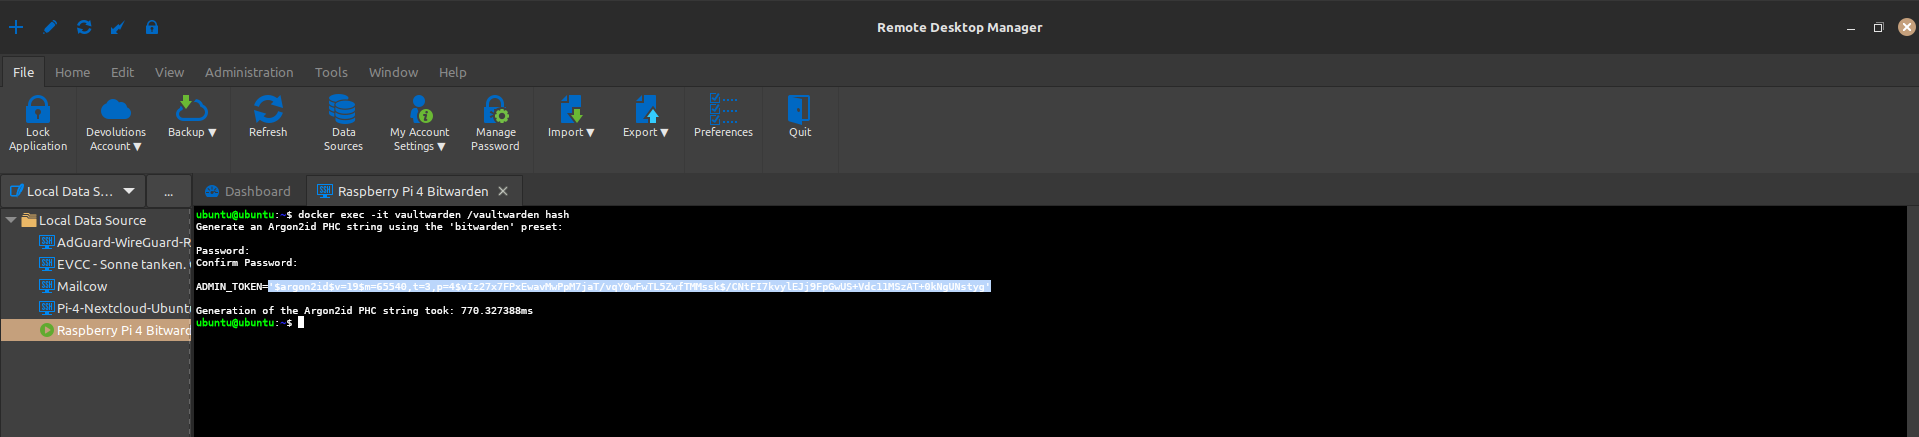
Task: Click the Quit icon in ribbon
Action: point(799,110)
